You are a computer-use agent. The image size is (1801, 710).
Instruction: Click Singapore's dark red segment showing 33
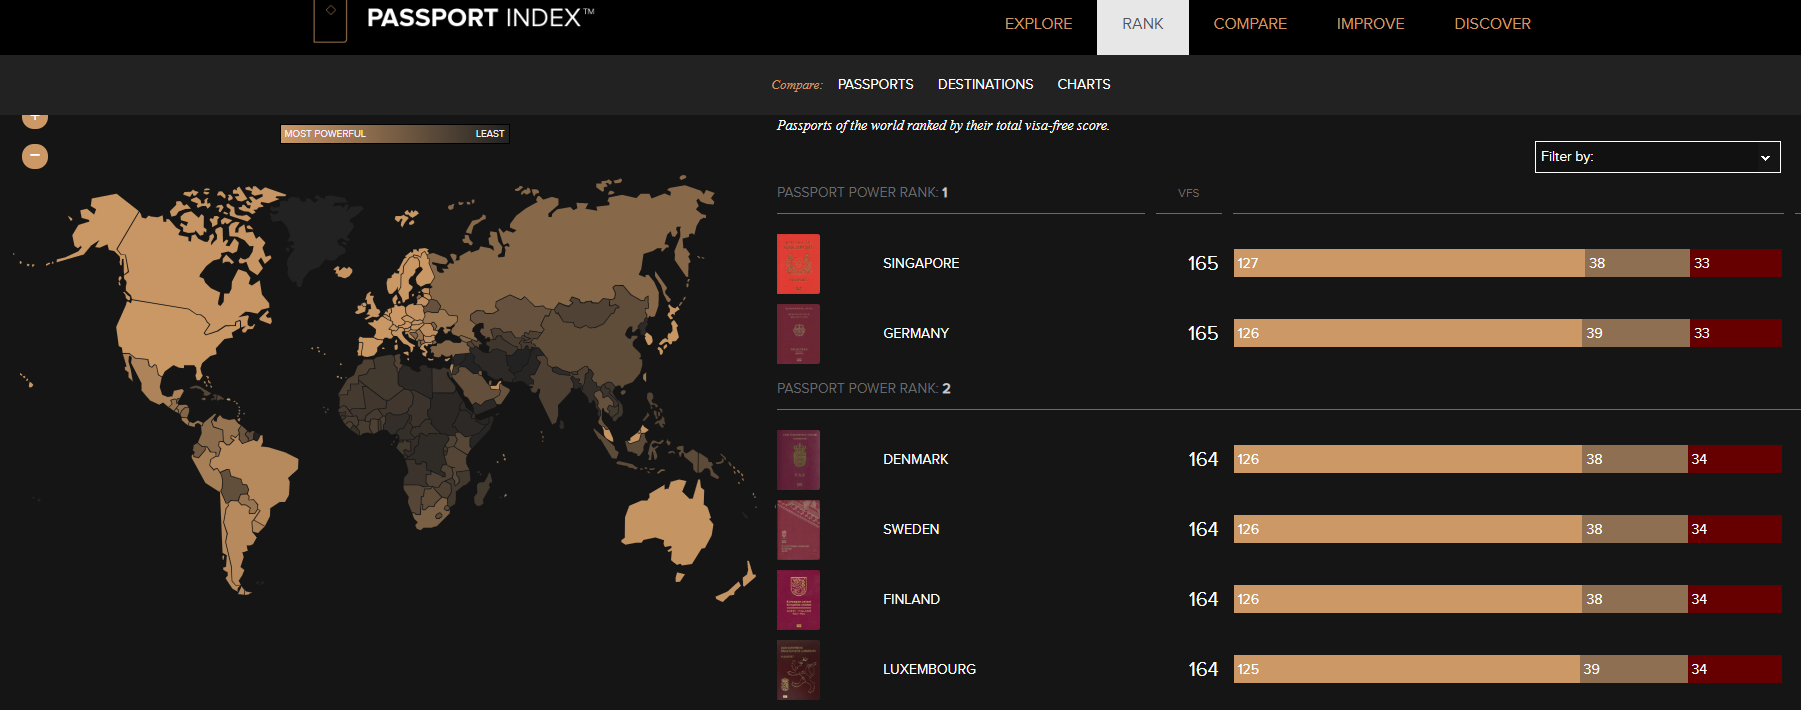tap(1735, 263)
